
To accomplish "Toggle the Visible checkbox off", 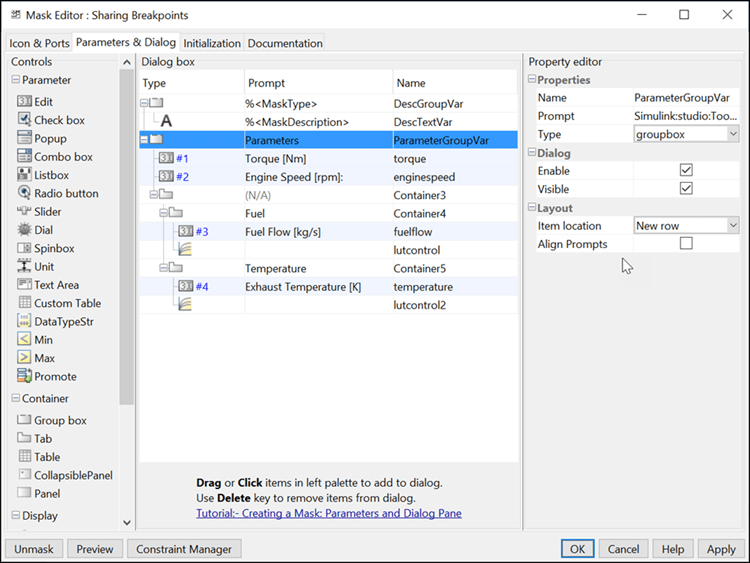I will (x=686, y=188).
